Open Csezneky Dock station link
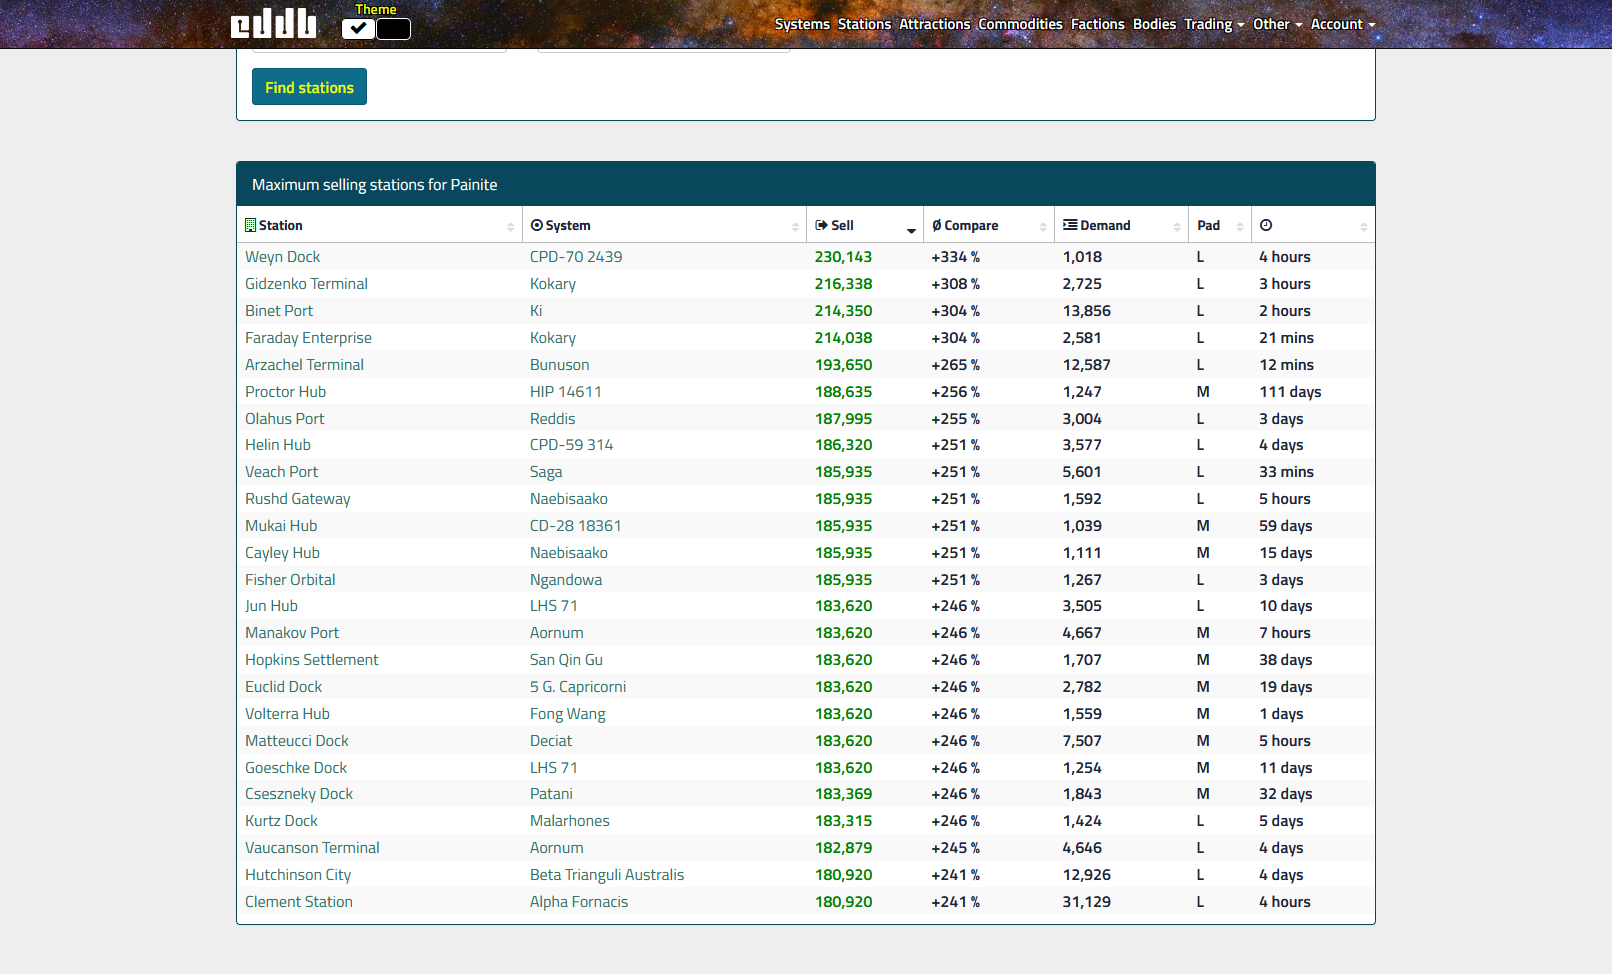The width and height of the screenshot is (1612, 974). pyautogui.click(x=299, y=794)
